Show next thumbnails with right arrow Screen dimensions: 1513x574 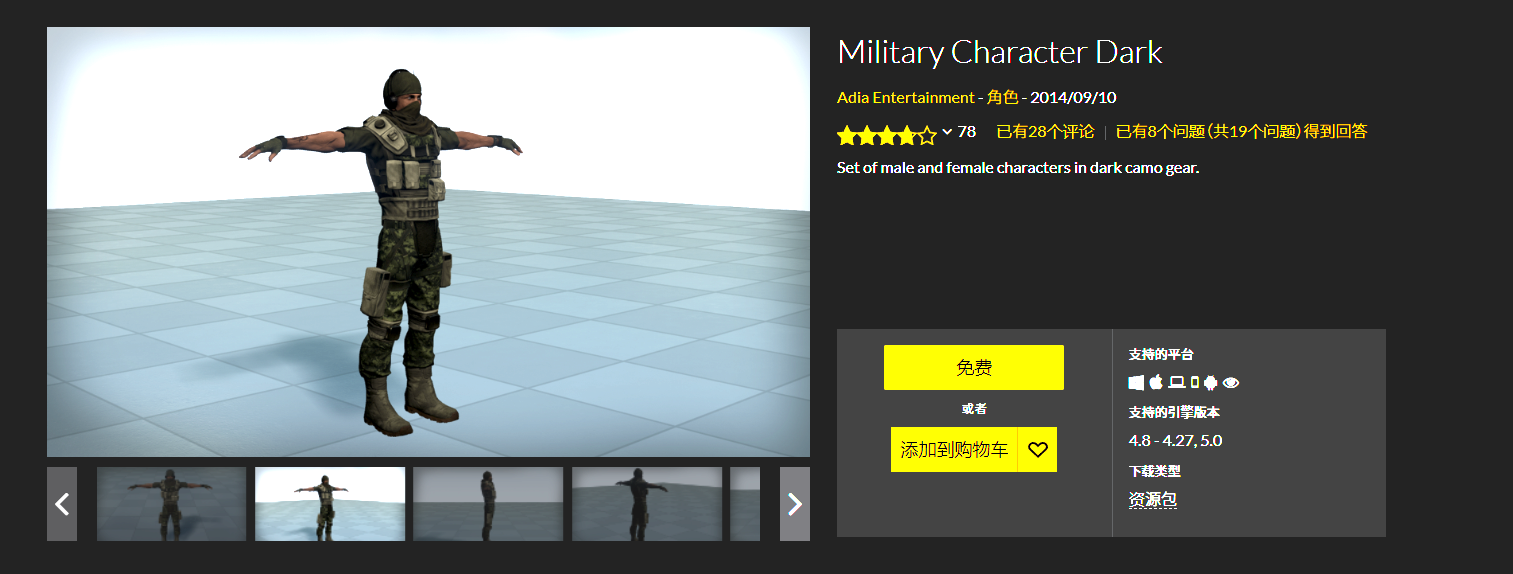(x=795, y=504)
